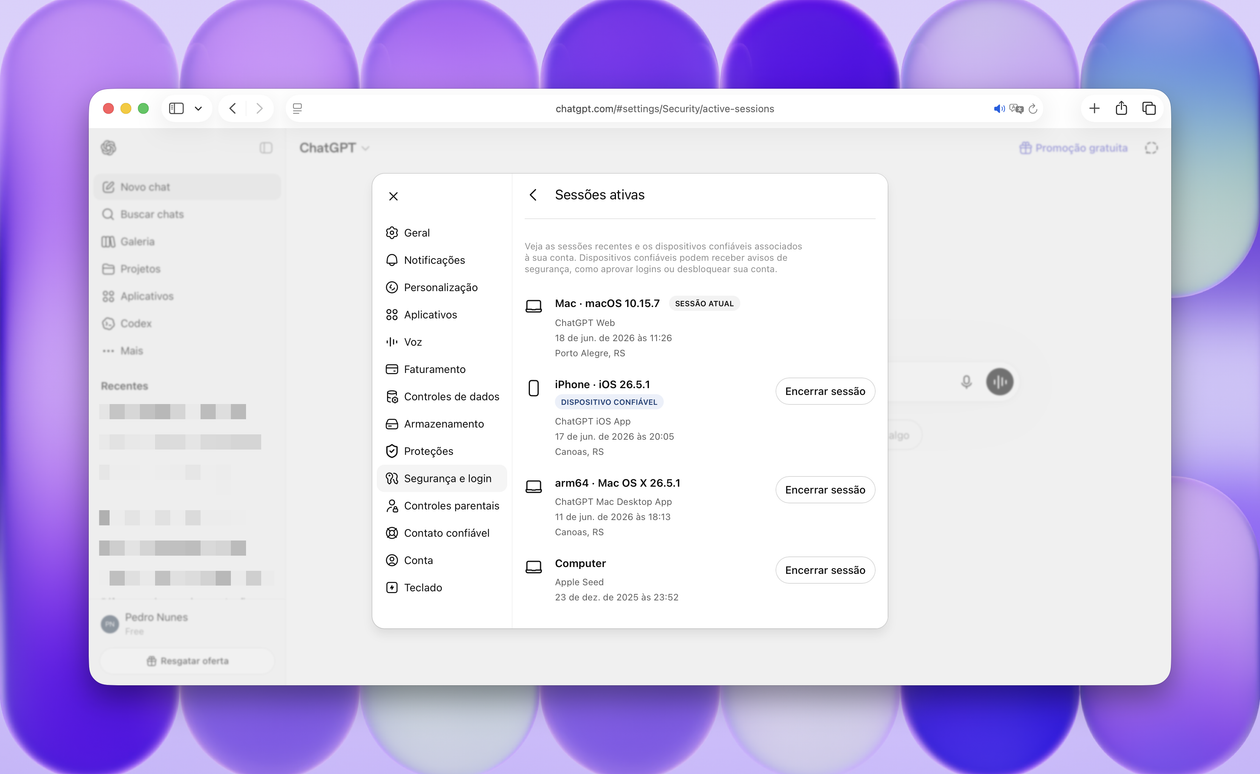Reload the page in Safari
The width and height of the screenshot is (1260, 774).
click(x=1033, y=109)
